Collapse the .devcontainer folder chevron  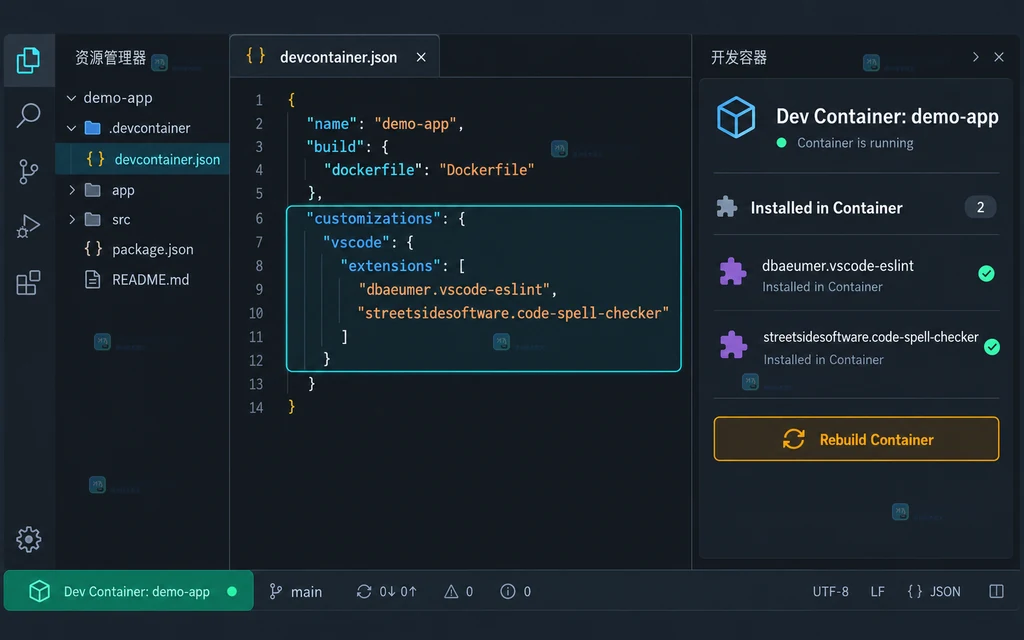pyautogui.click(x=71, y=128)
